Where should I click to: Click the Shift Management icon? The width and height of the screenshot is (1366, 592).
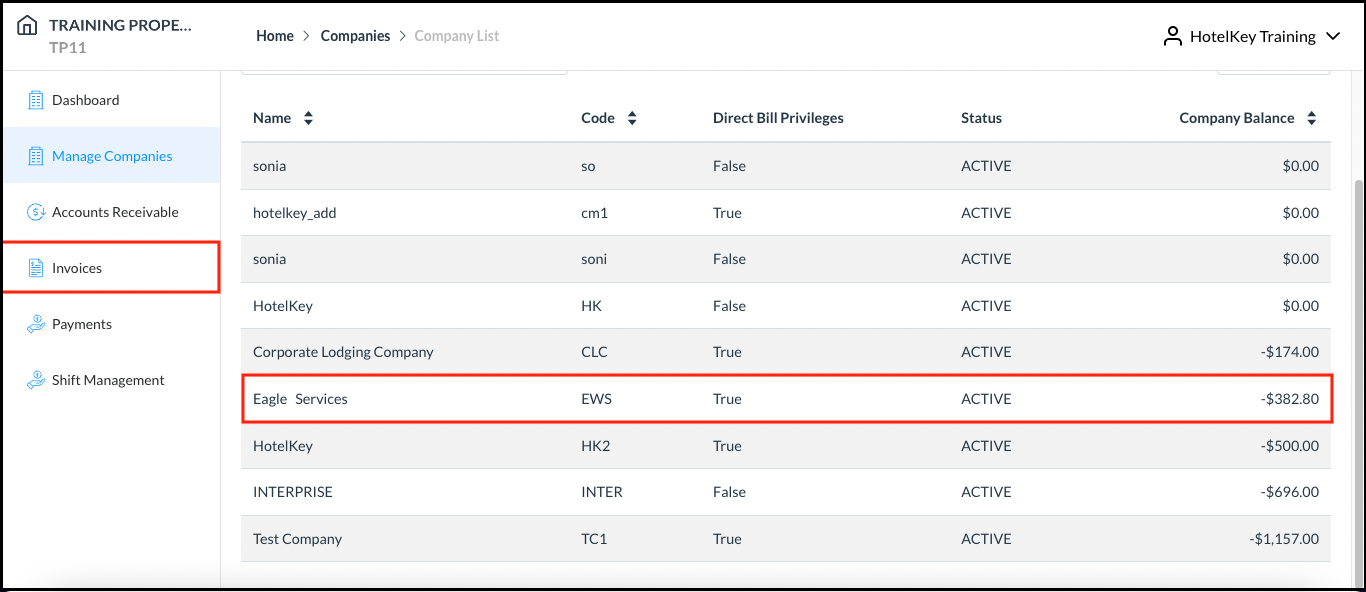coord(36,380)
